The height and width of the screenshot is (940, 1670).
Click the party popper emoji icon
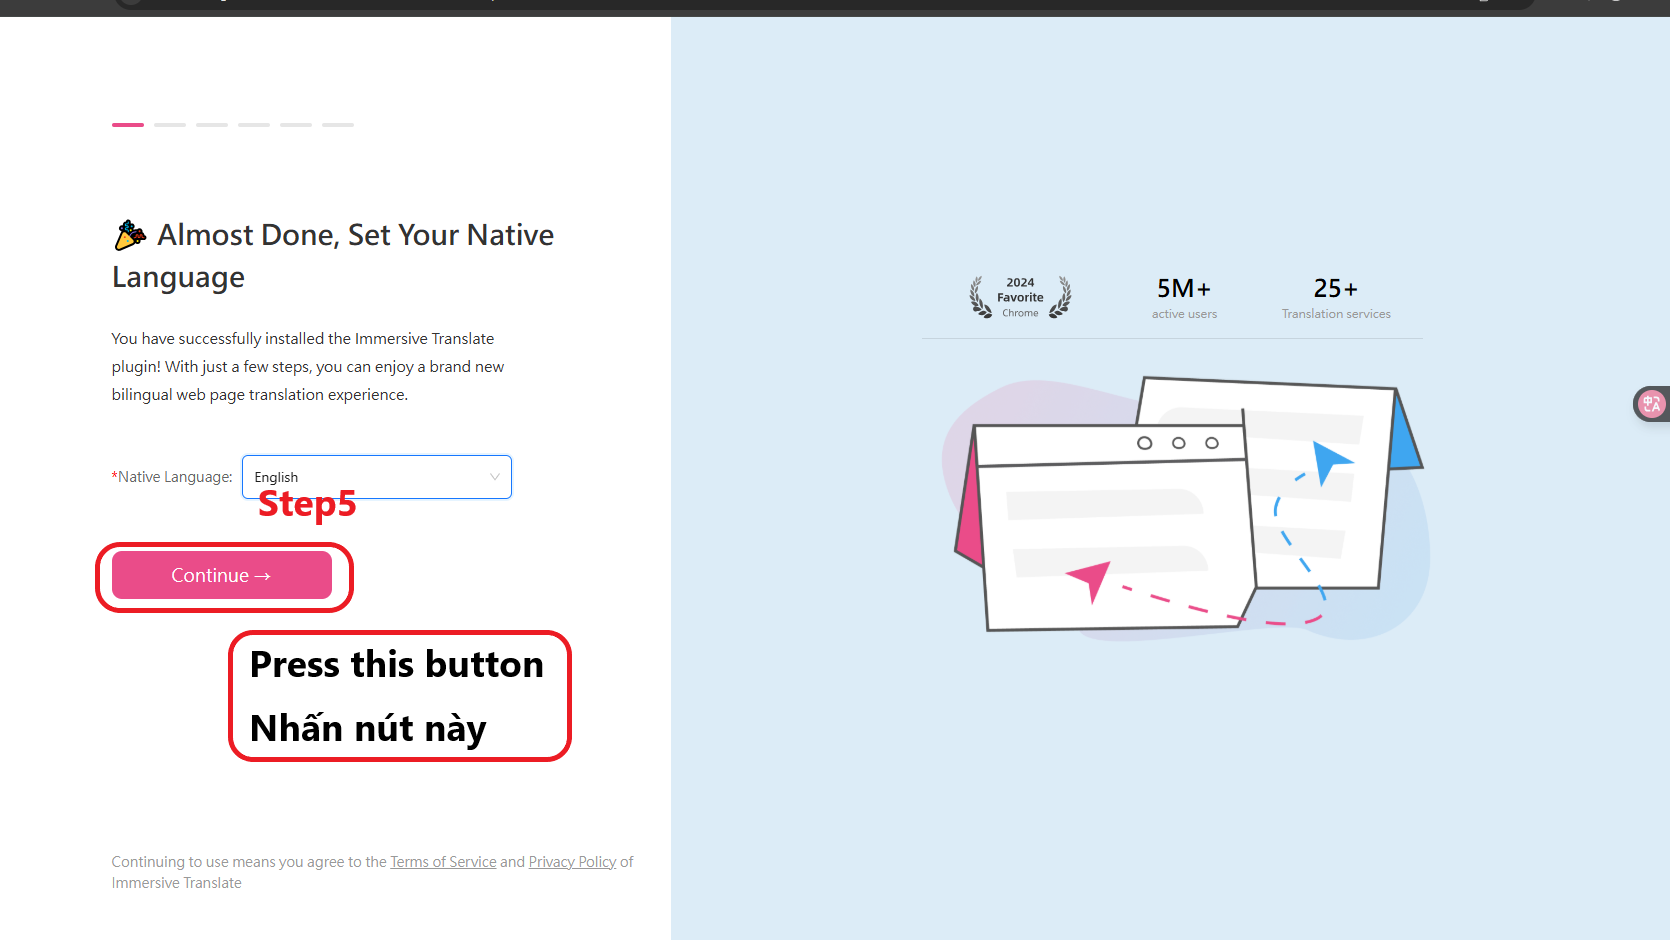click(x=130, y=235)
